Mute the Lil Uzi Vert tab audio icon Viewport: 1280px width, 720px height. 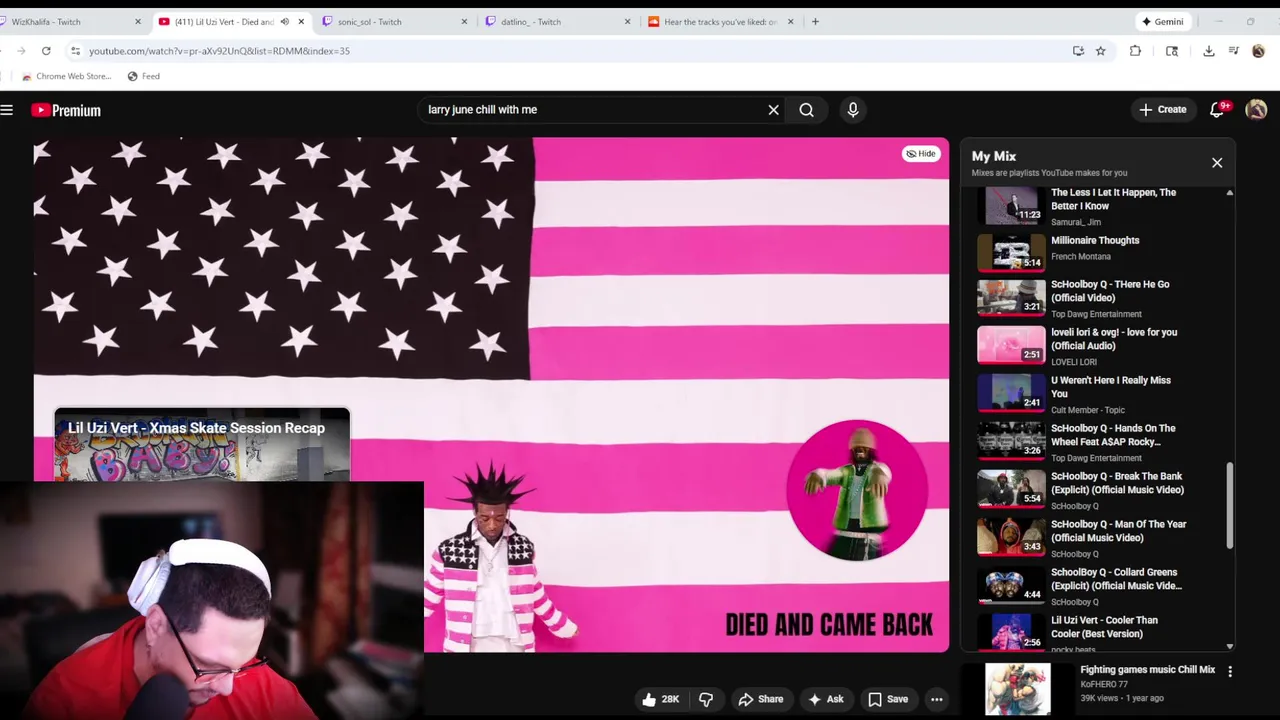[284, 21]
